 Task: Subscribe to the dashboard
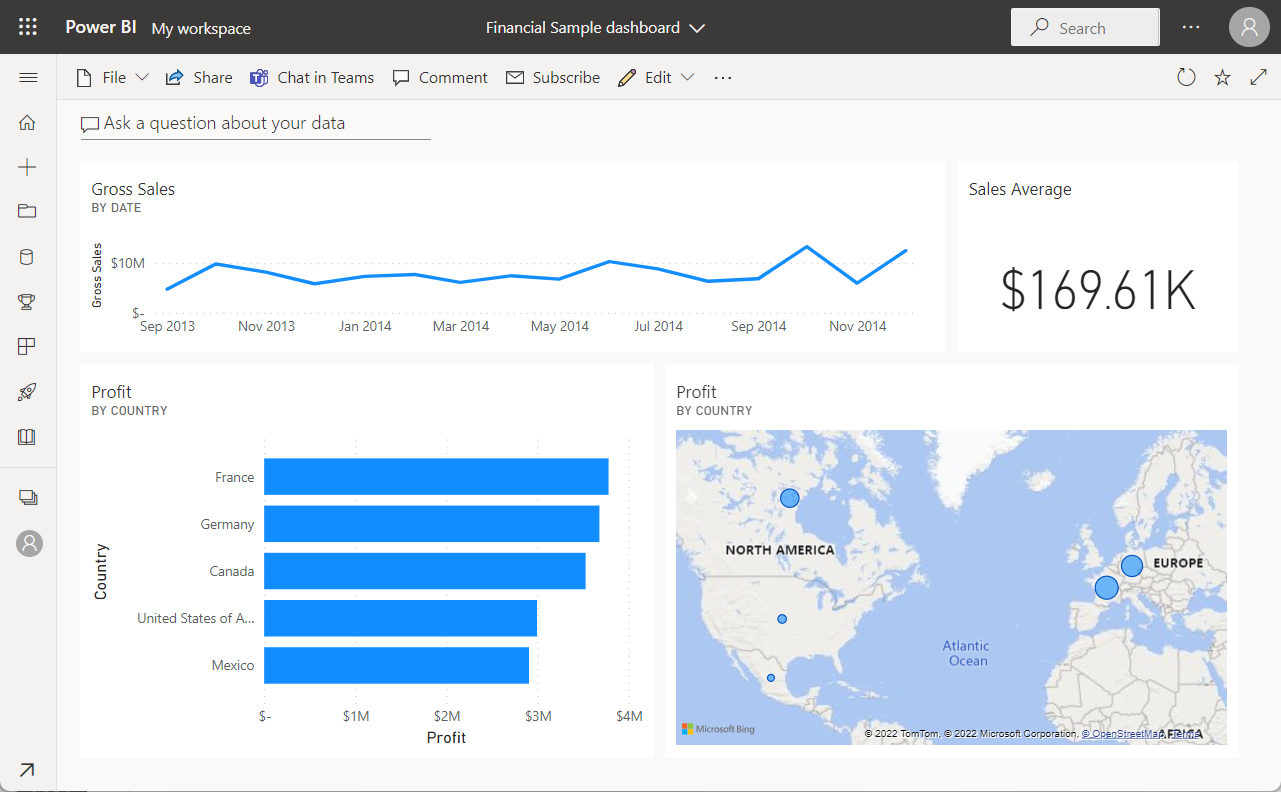click(x=553, y=76)
